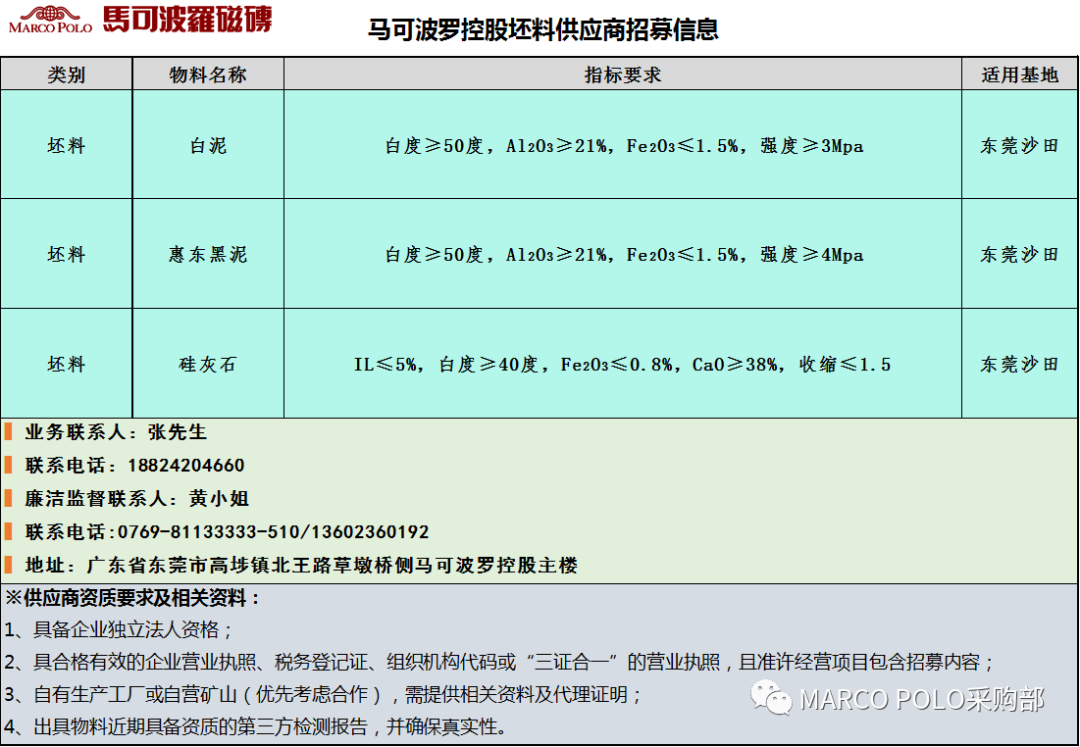Click the 适用基地 column header
Viewport: 1080px width, 747px height.
(1019, 74)
